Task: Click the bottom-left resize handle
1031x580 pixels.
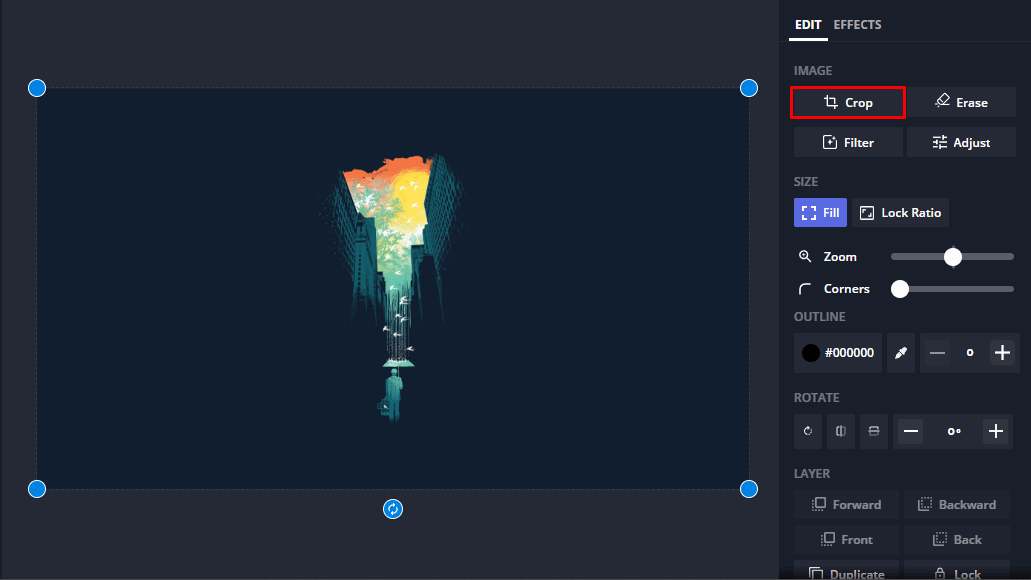Action: point(37,489)
